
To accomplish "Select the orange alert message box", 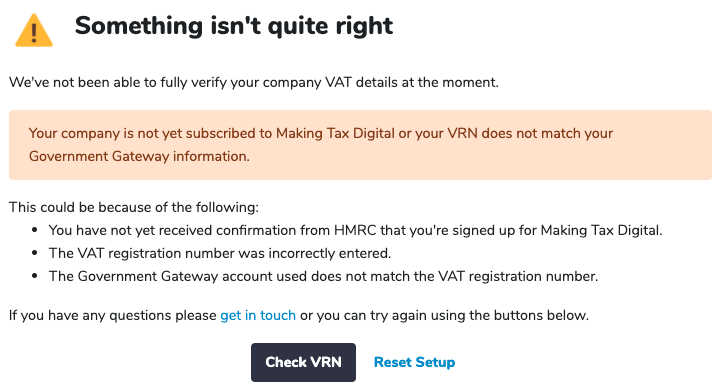I will pyautogui.click(x=360, y=145).
